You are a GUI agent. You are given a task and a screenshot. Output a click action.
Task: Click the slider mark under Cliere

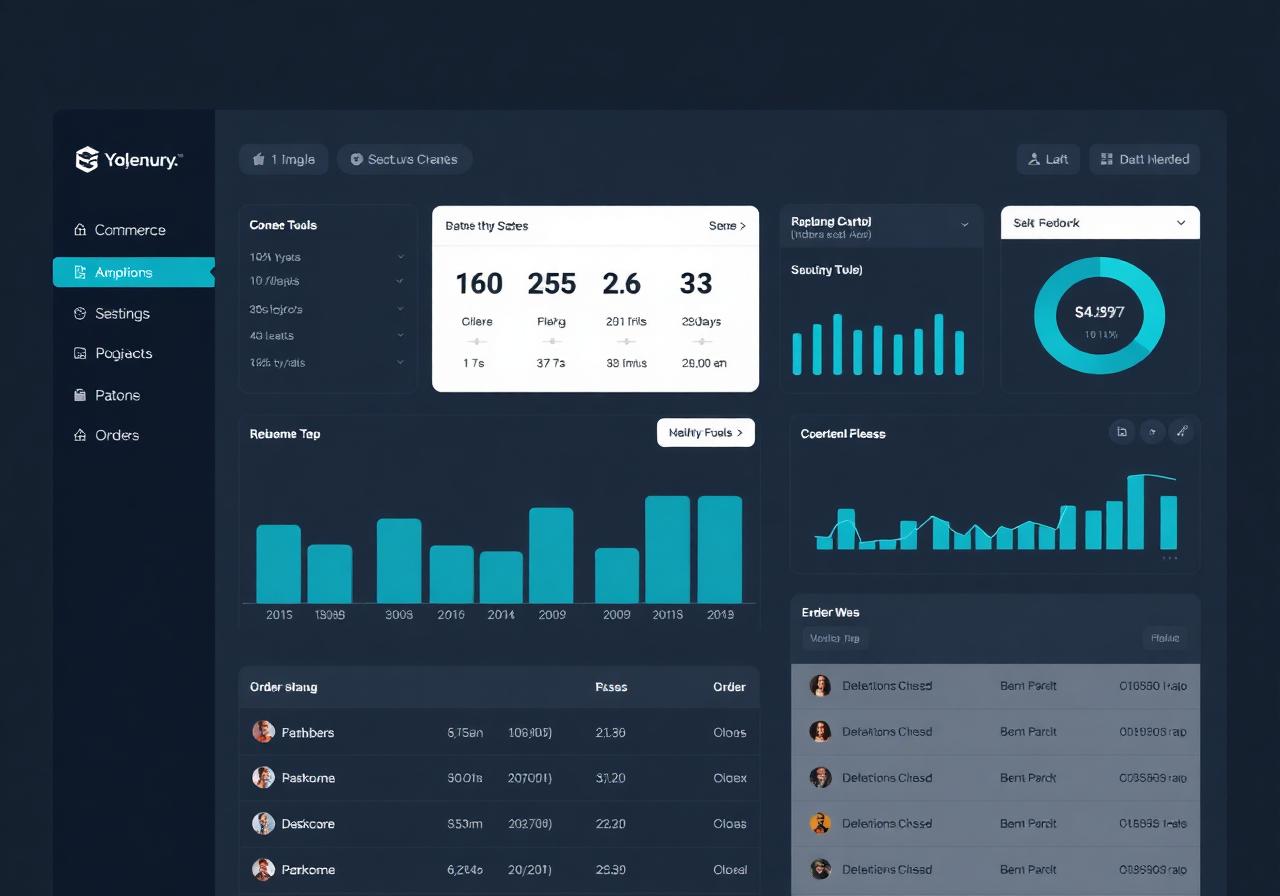tap(477, 342)
